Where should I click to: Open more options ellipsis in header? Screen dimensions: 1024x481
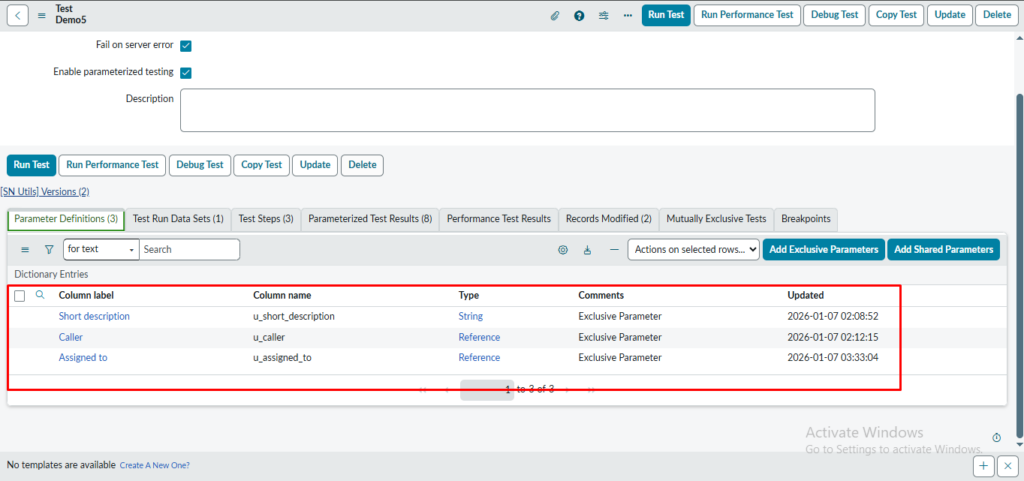[x=627, y=15]
